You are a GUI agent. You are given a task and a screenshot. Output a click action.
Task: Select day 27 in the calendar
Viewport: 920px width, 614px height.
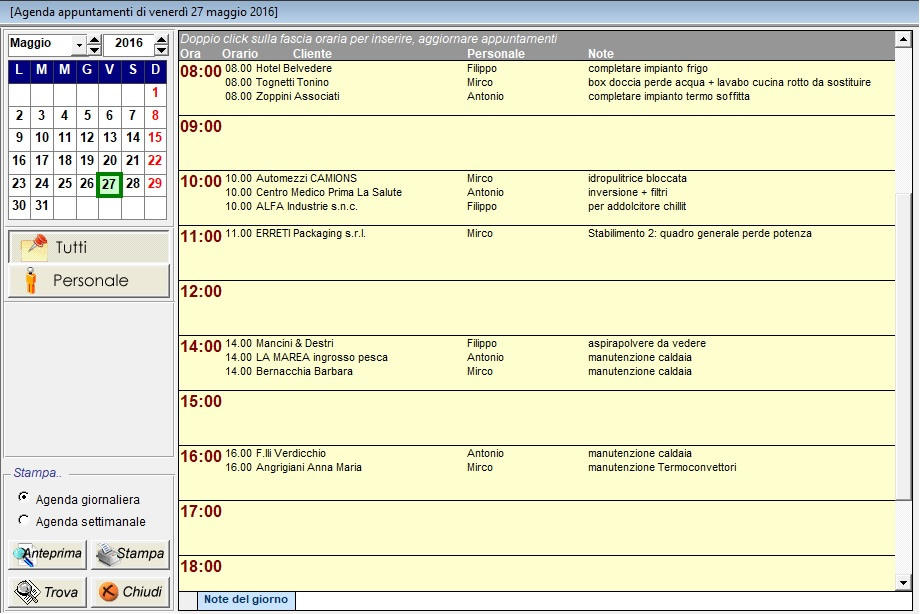tap(109, 184)
